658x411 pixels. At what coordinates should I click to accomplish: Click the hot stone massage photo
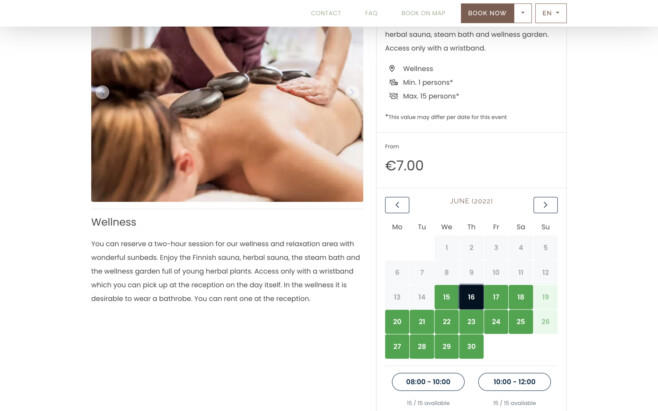[227, 114]
